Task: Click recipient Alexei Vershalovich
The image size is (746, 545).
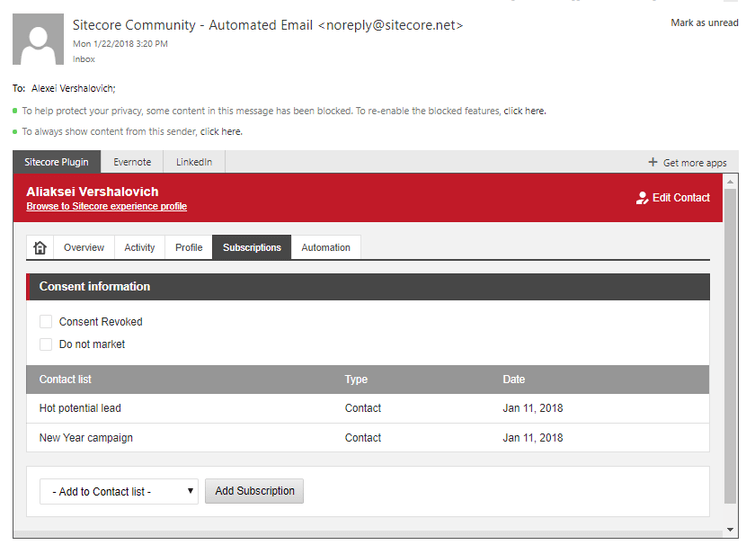Action: [x=73, y=88]
